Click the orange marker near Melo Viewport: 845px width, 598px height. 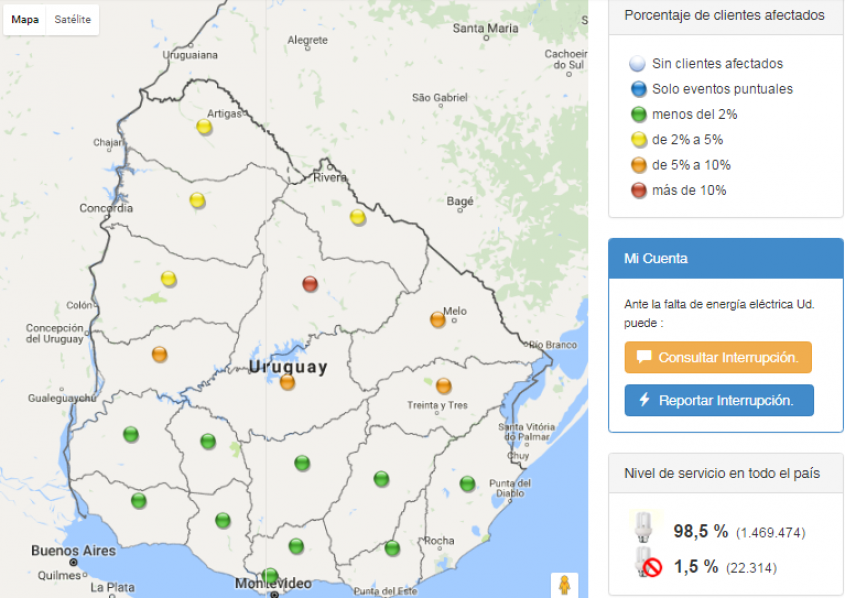(438, 320)
